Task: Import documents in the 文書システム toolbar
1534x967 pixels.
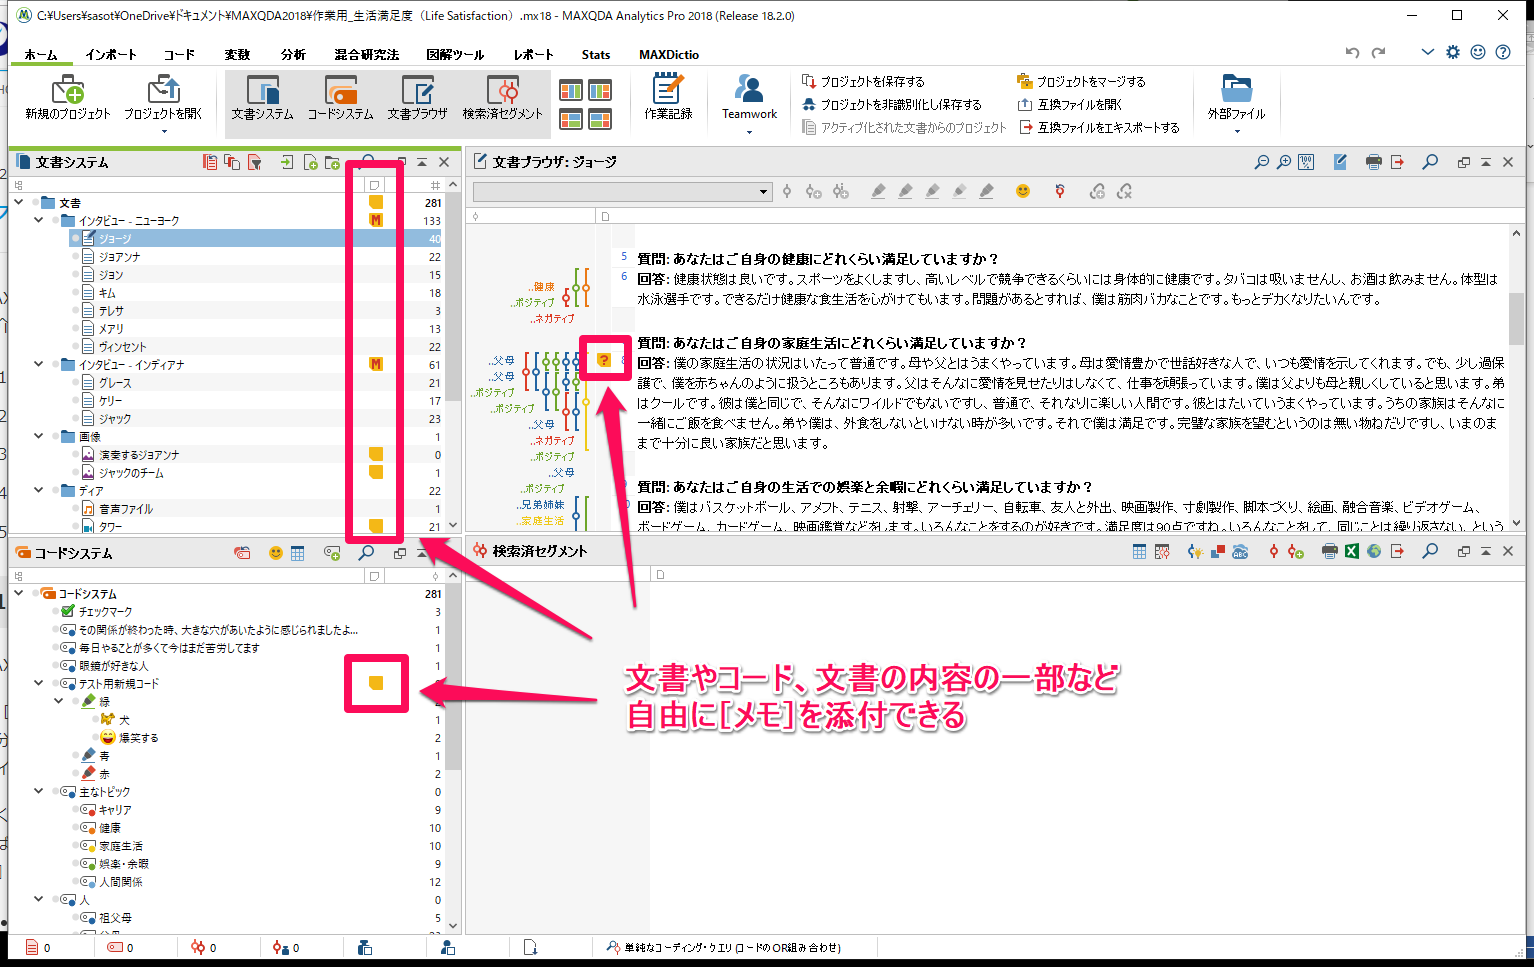Action: pos(288,162)
